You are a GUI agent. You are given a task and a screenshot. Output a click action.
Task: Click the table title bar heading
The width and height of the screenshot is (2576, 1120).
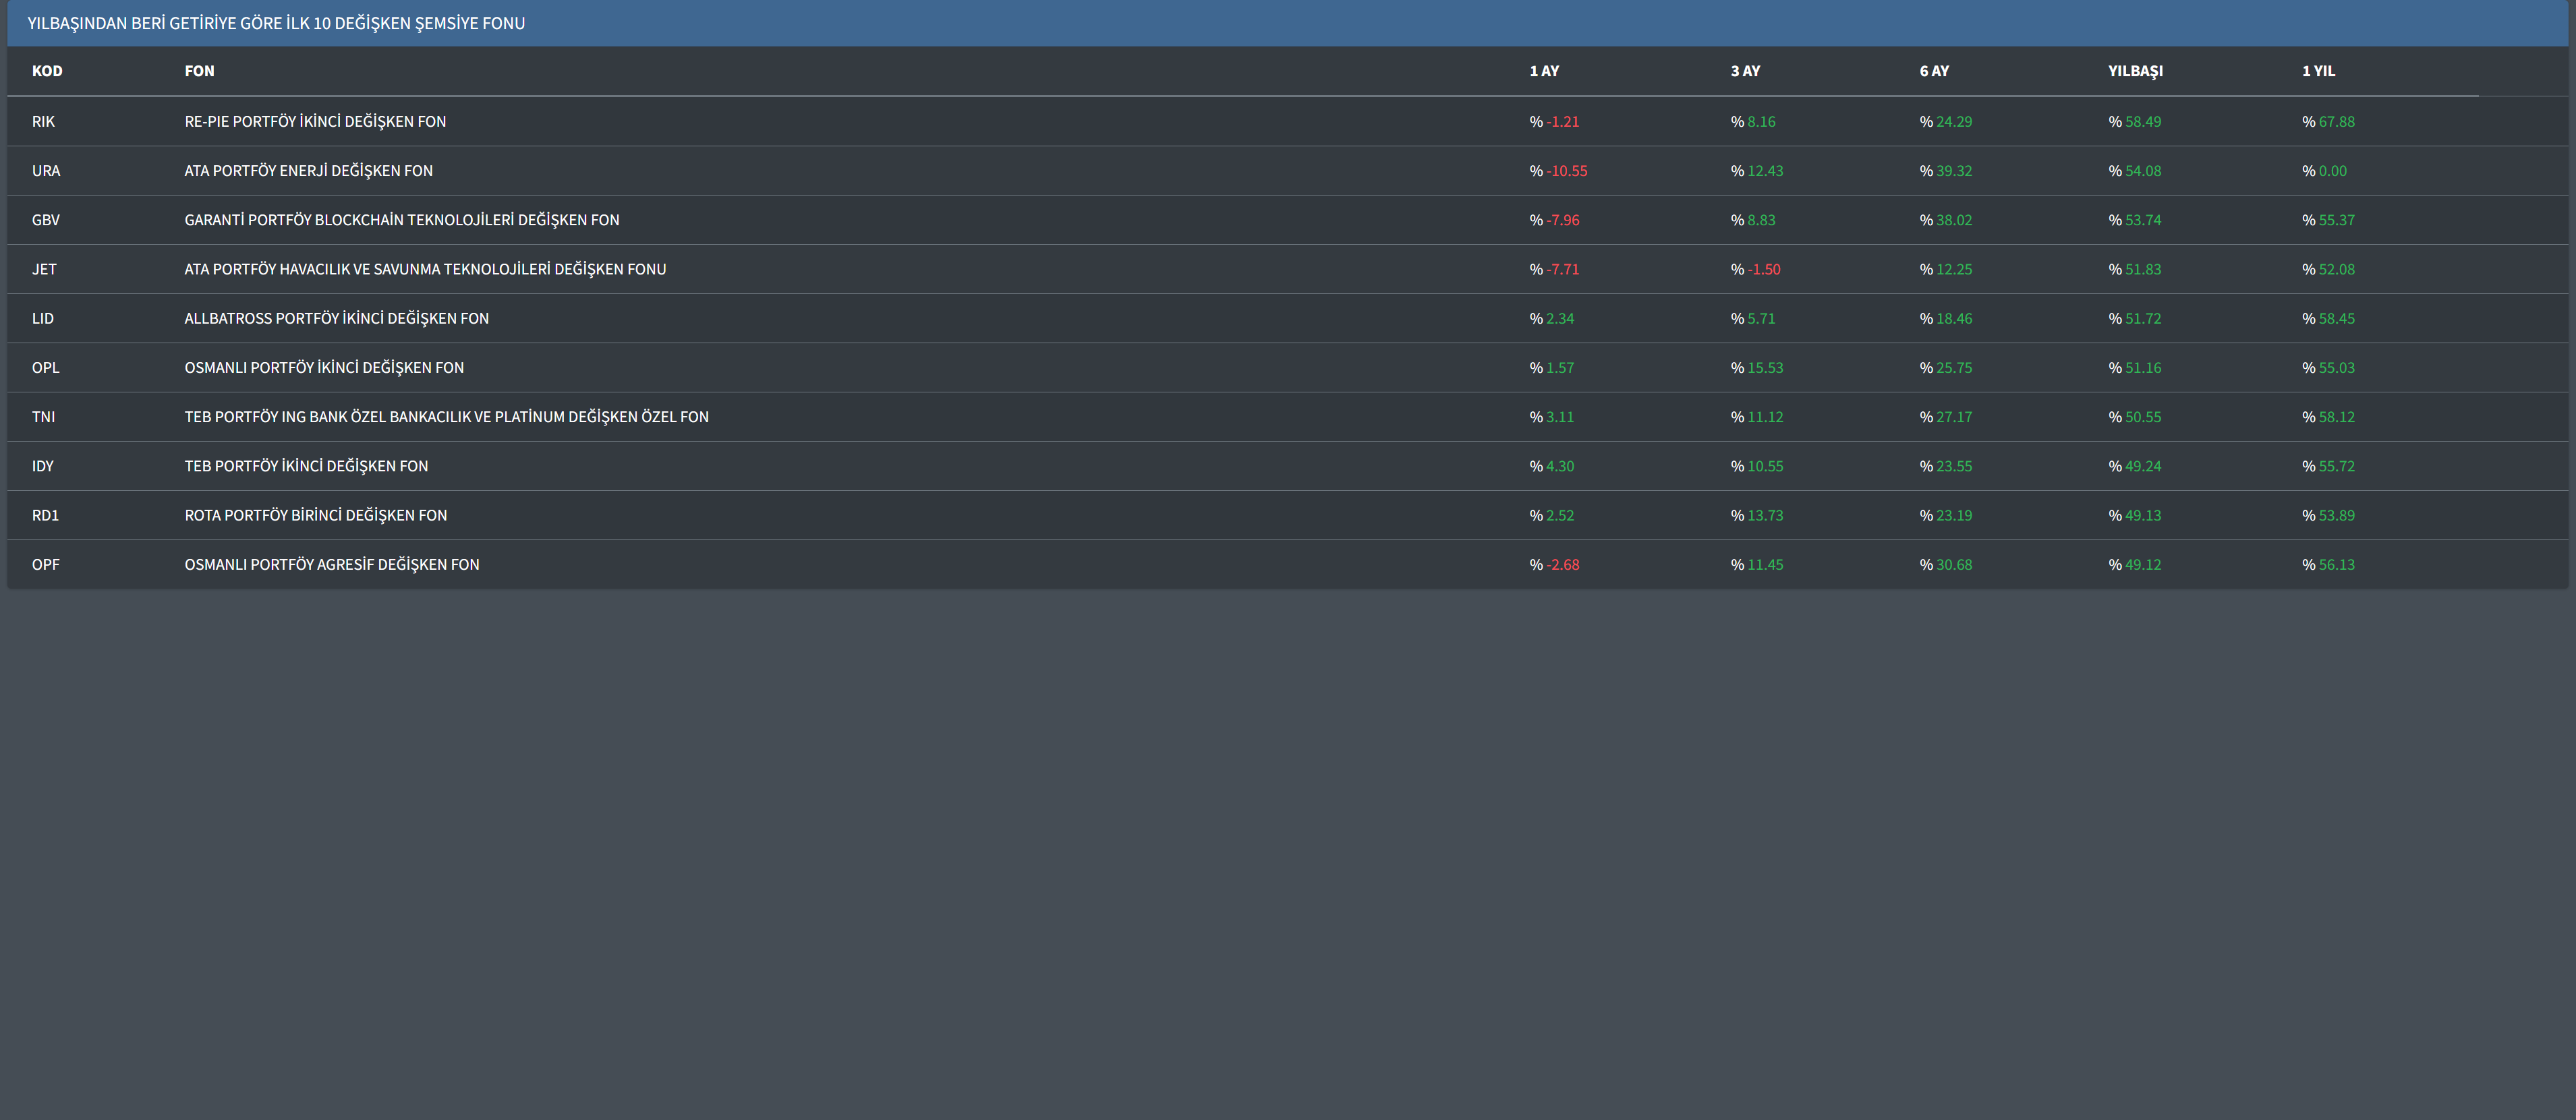(276, 23)
